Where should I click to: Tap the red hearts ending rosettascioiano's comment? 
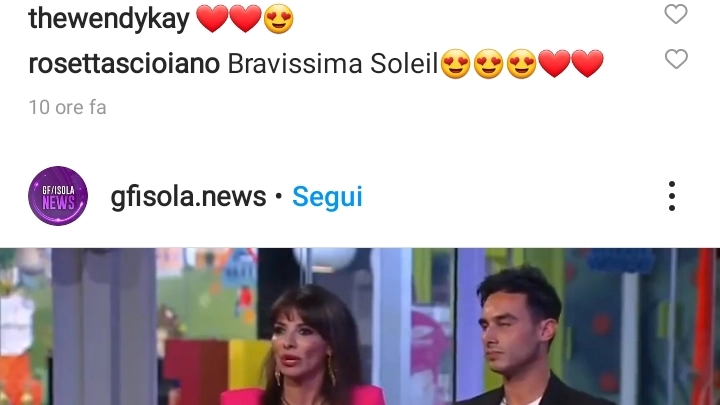coord(570,63)
